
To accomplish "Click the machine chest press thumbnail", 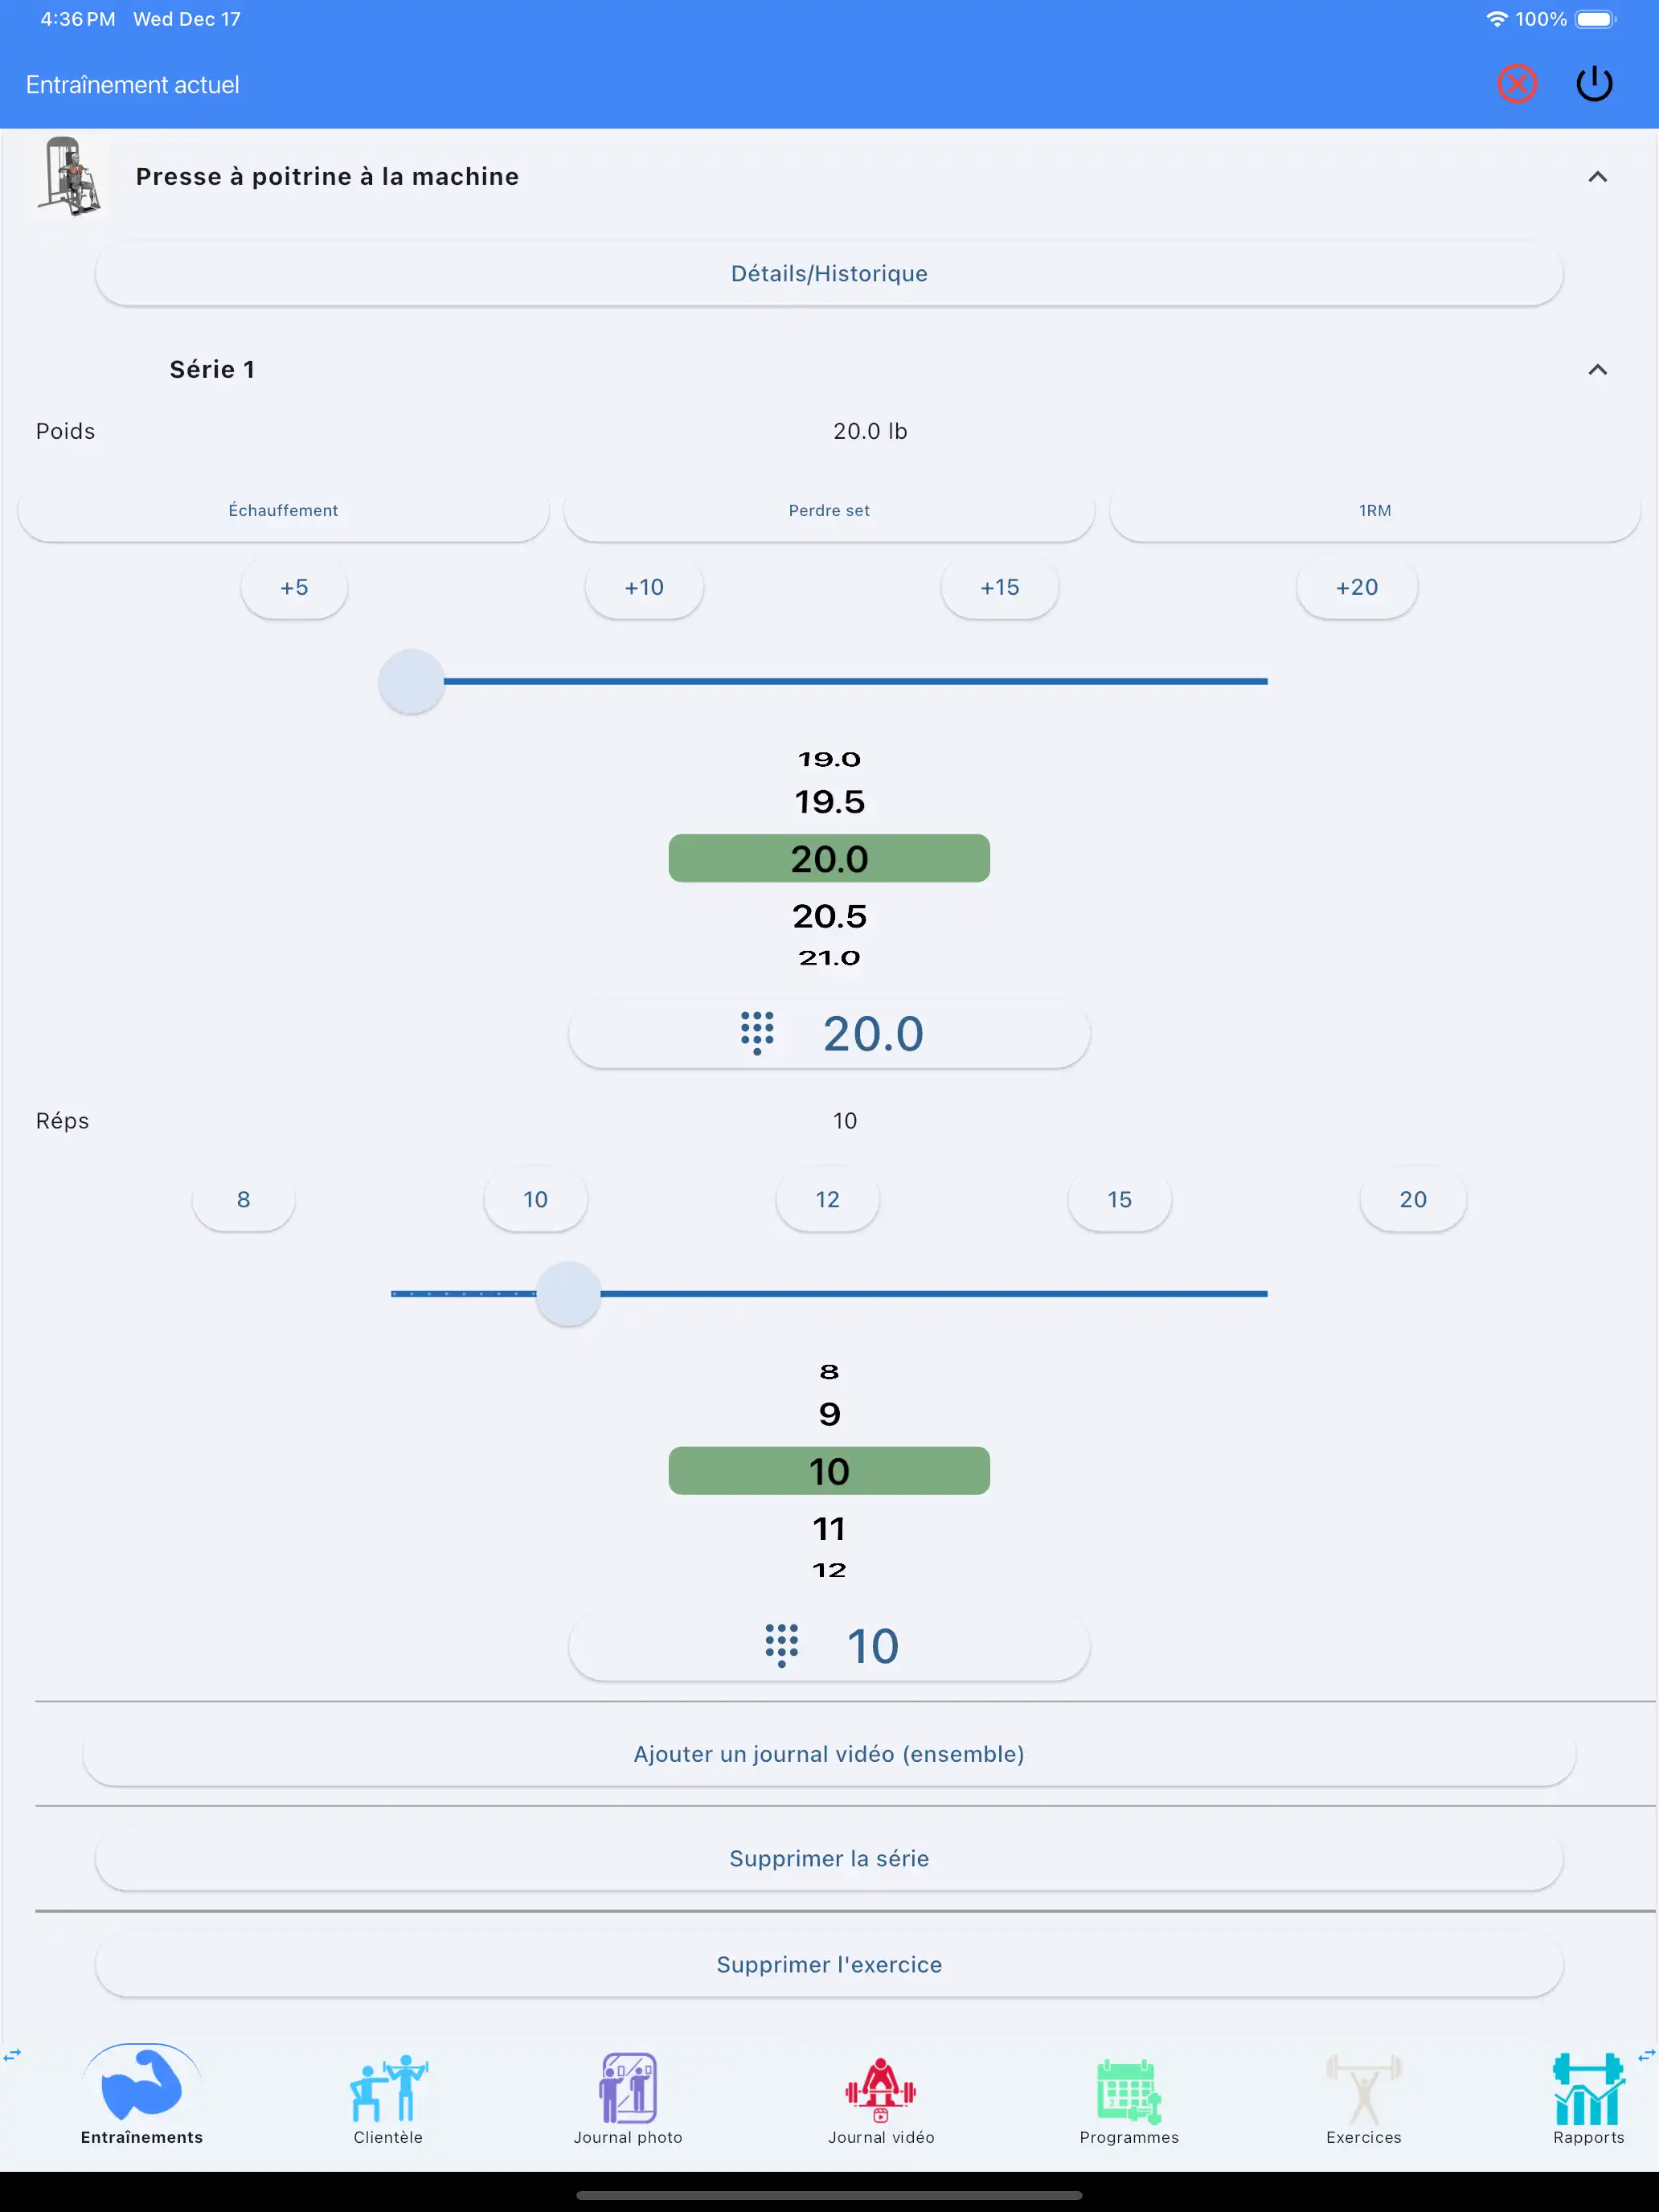I will (x=69, y=177).
